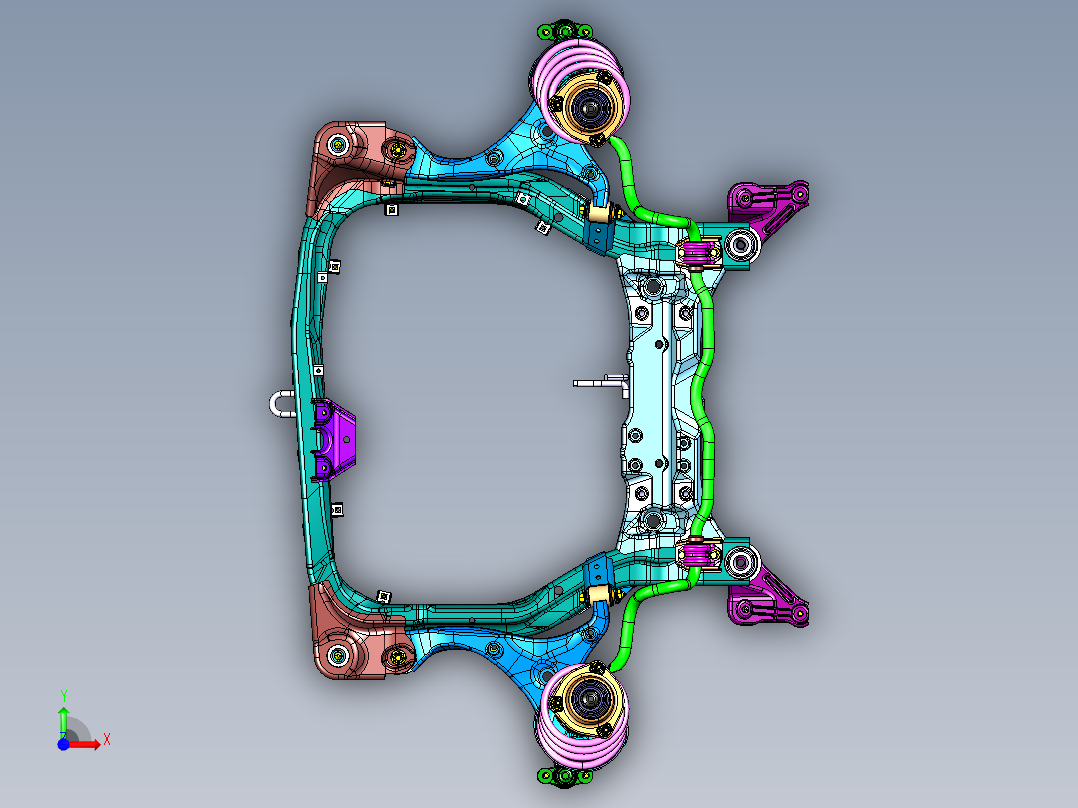Select the lower green ball joint fitting
Viewport: 1078px width, 808px height.
point(564,777)
